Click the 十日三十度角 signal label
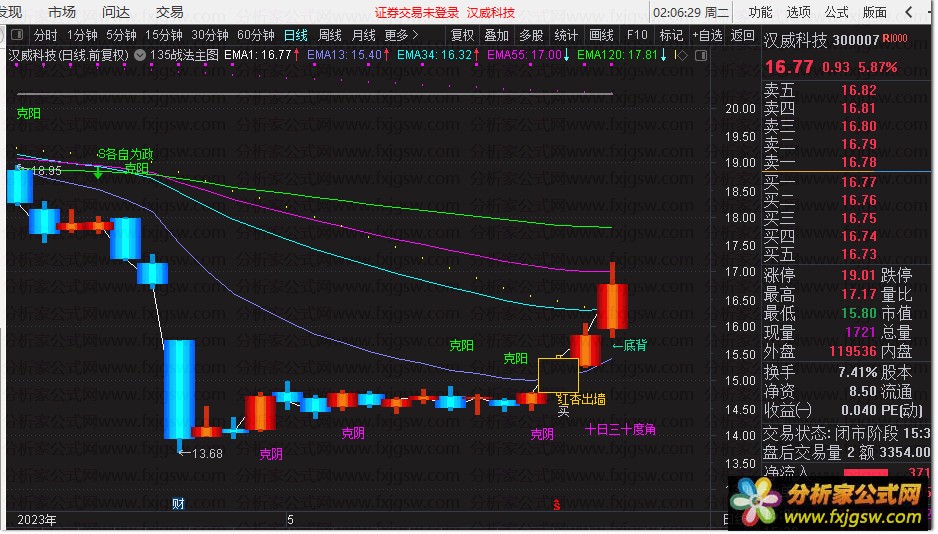The height and width of the screenshot is (534, 938). click(620, 429)
